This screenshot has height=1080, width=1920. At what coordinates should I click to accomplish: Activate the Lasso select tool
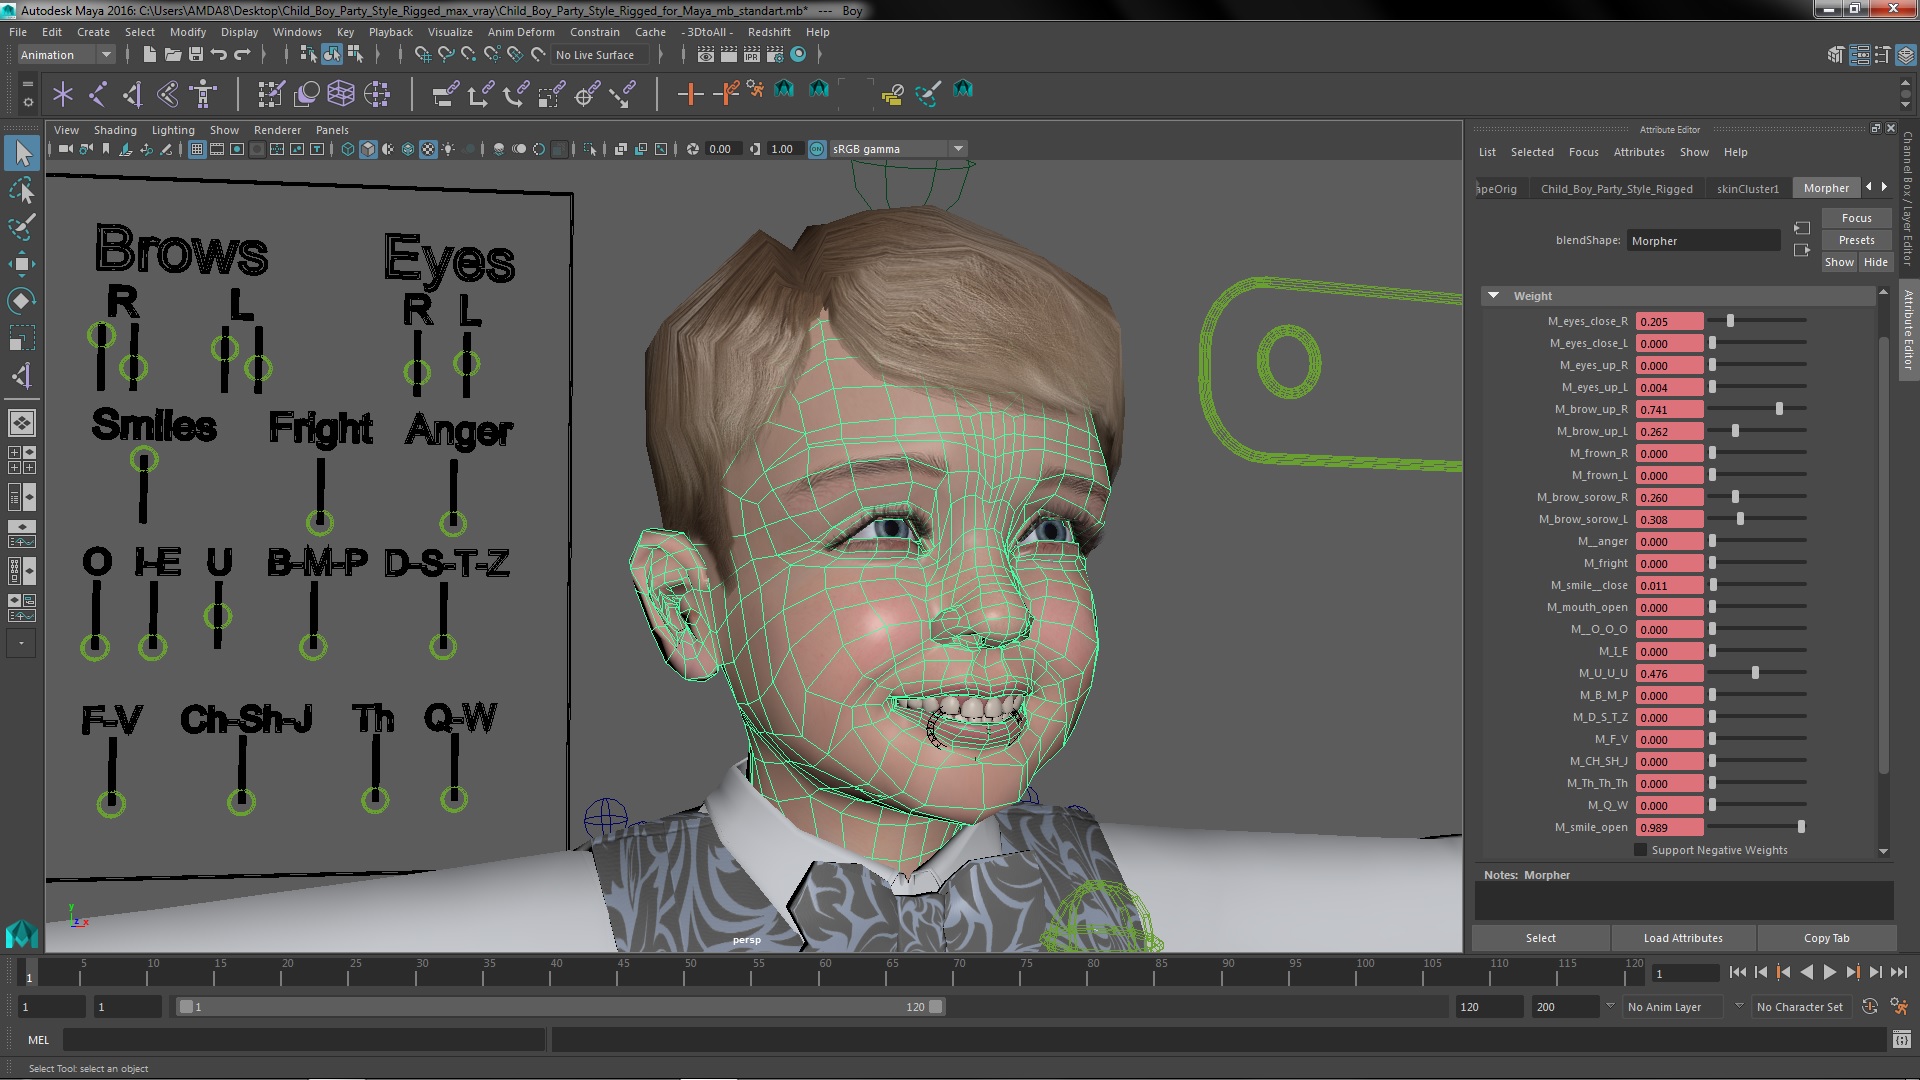pyautogui.click(x=21, y=190)
